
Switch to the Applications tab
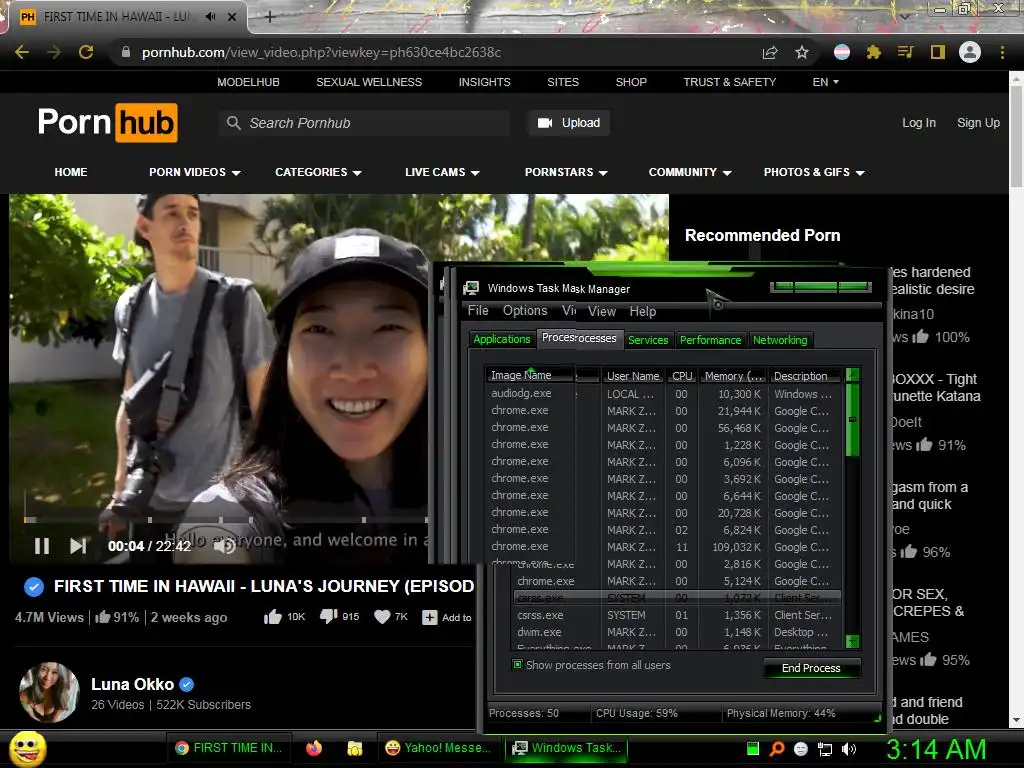[x=502, y=339]
